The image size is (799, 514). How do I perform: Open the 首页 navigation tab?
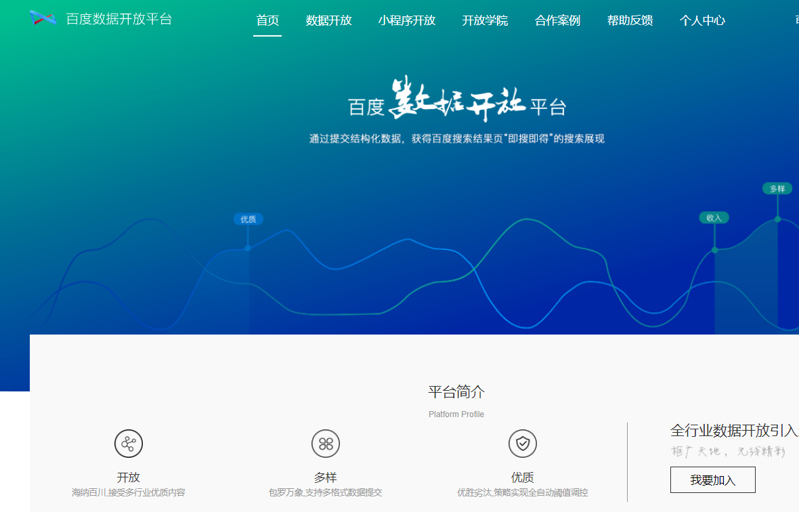(x=268, y=20)
